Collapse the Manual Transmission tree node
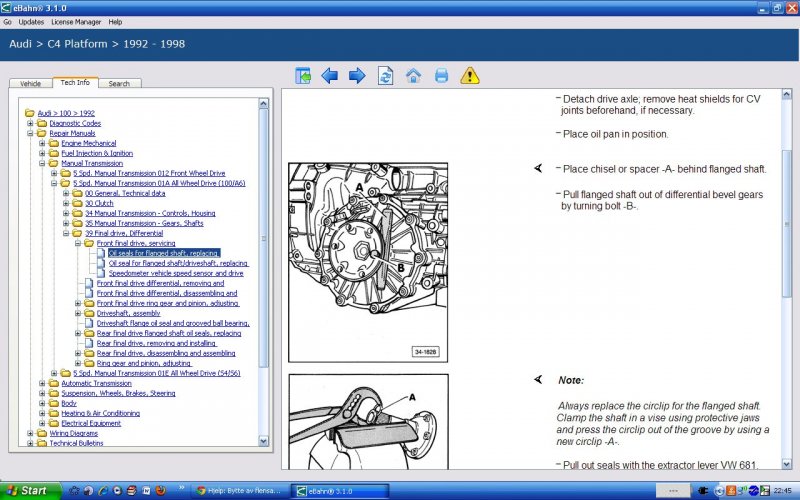Screen dimensions: 800x500 pos(42,163)
